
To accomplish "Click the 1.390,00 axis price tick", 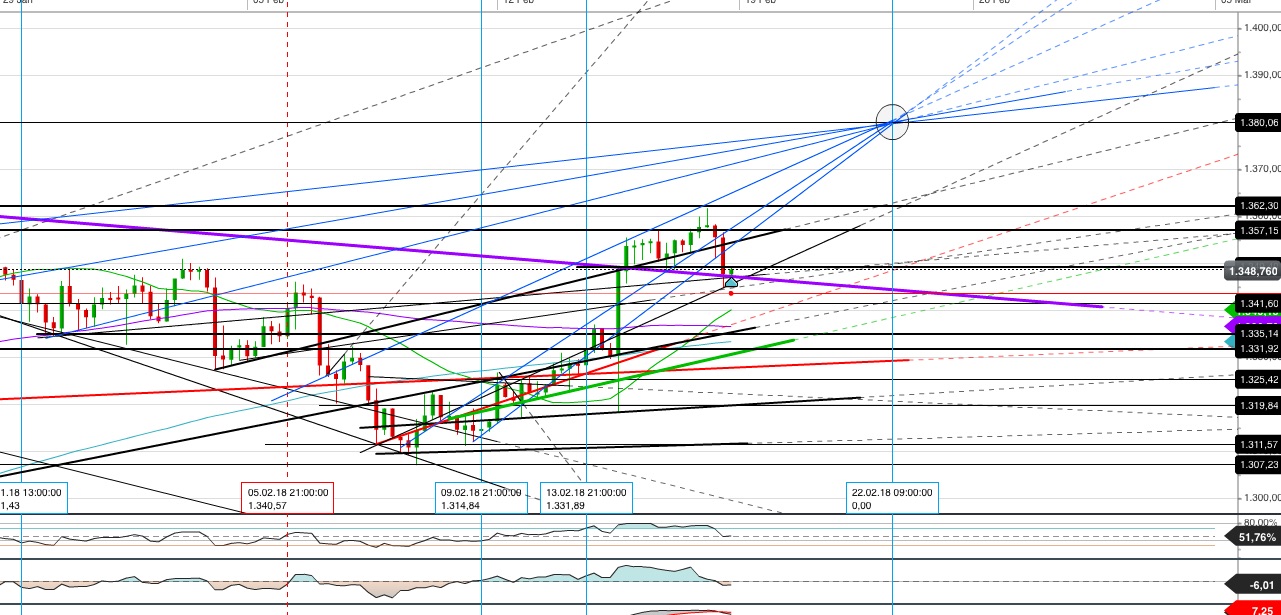I will click(1260, 76).
